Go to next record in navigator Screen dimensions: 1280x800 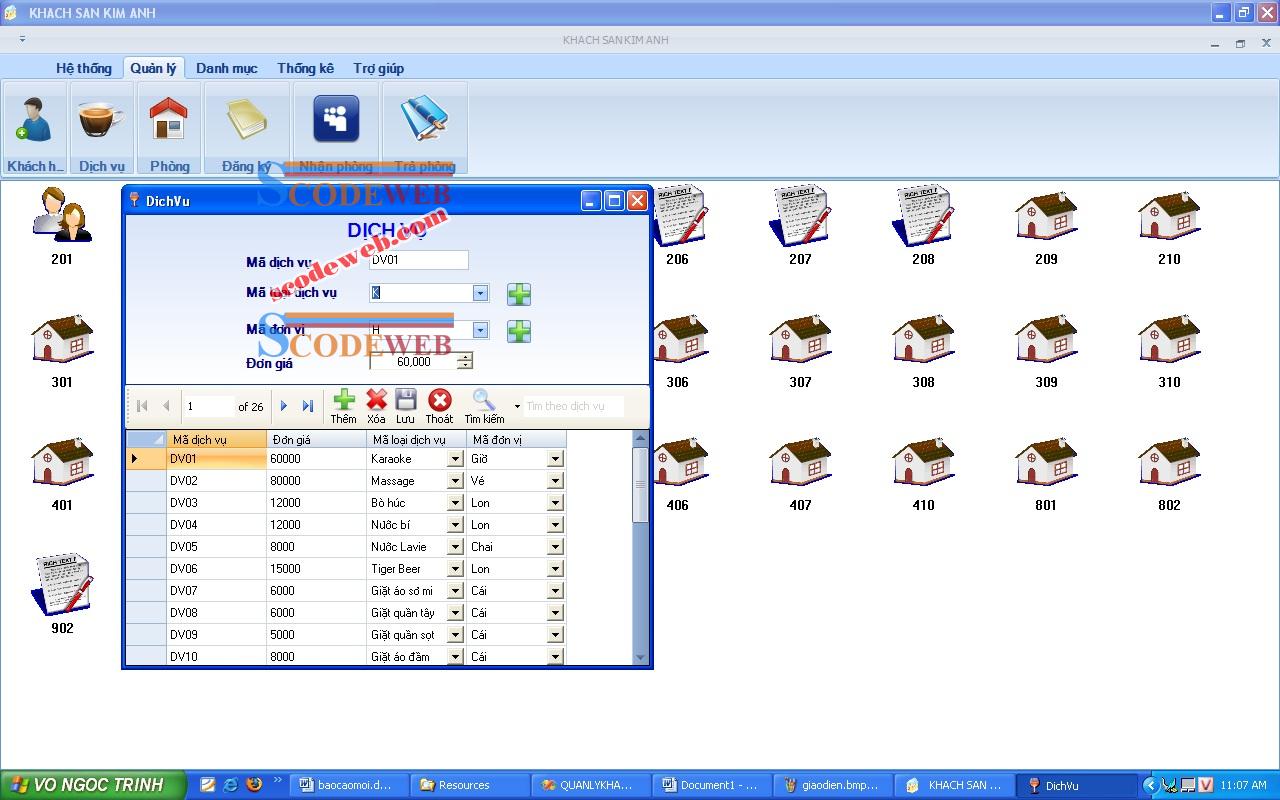(284, 406)
